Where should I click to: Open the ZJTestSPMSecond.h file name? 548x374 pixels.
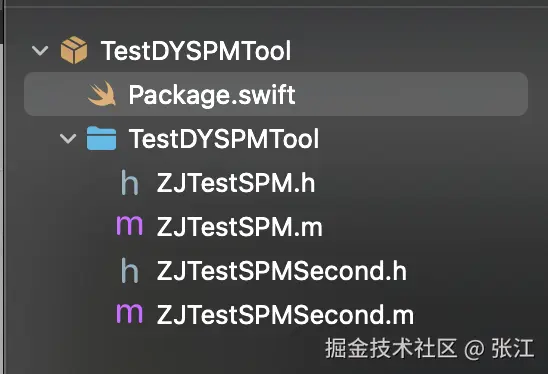tap(282, 271)
